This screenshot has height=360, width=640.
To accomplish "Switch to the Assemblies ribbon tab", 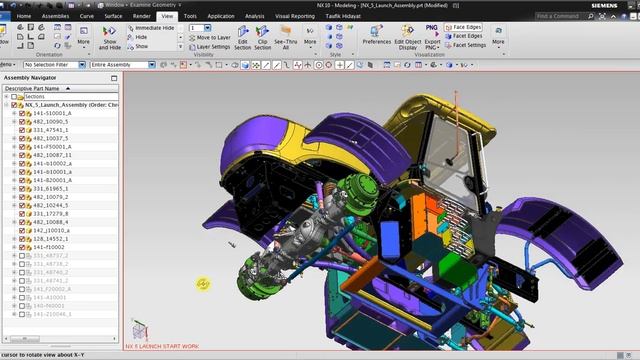I will click(x=55, y=16).
